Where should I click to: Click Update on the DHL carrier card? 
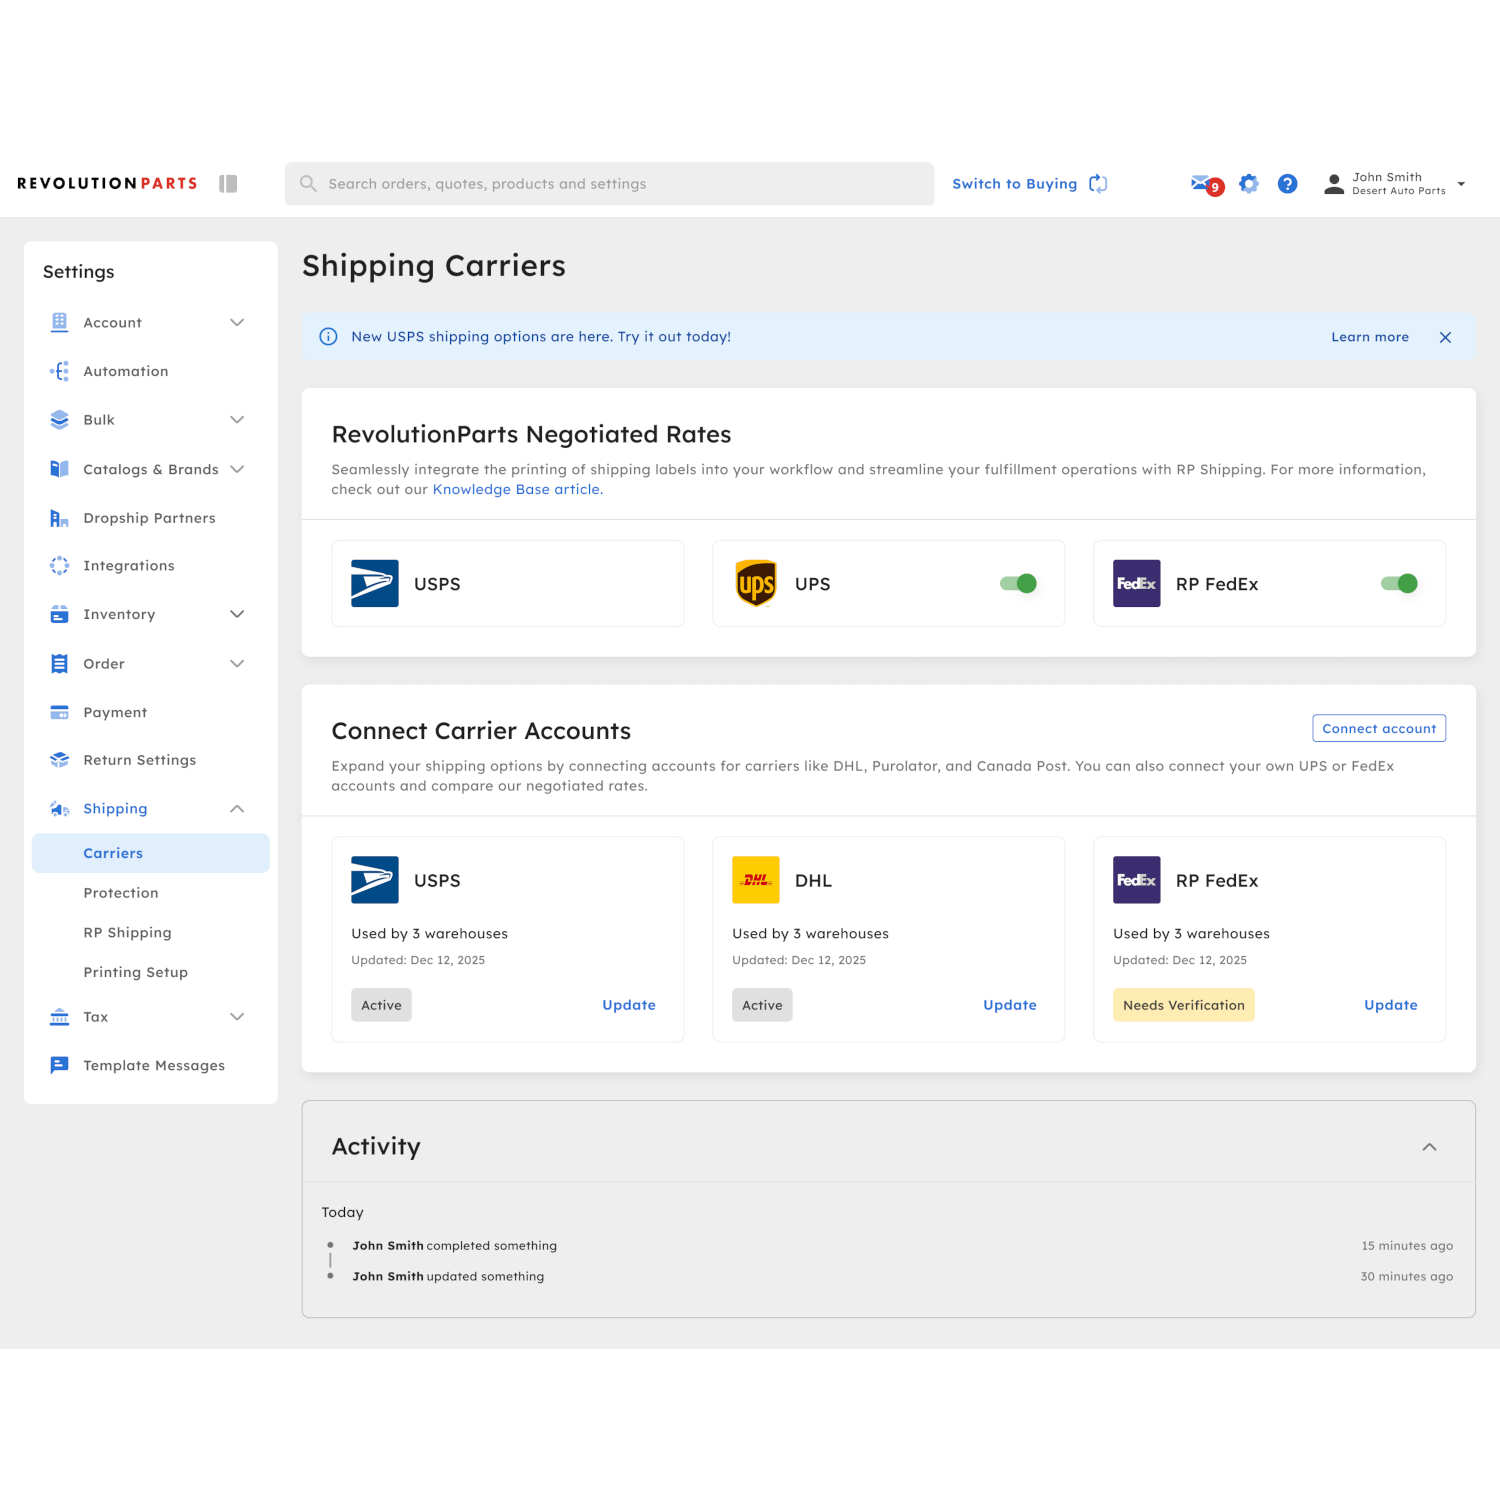[1010, 1005]
